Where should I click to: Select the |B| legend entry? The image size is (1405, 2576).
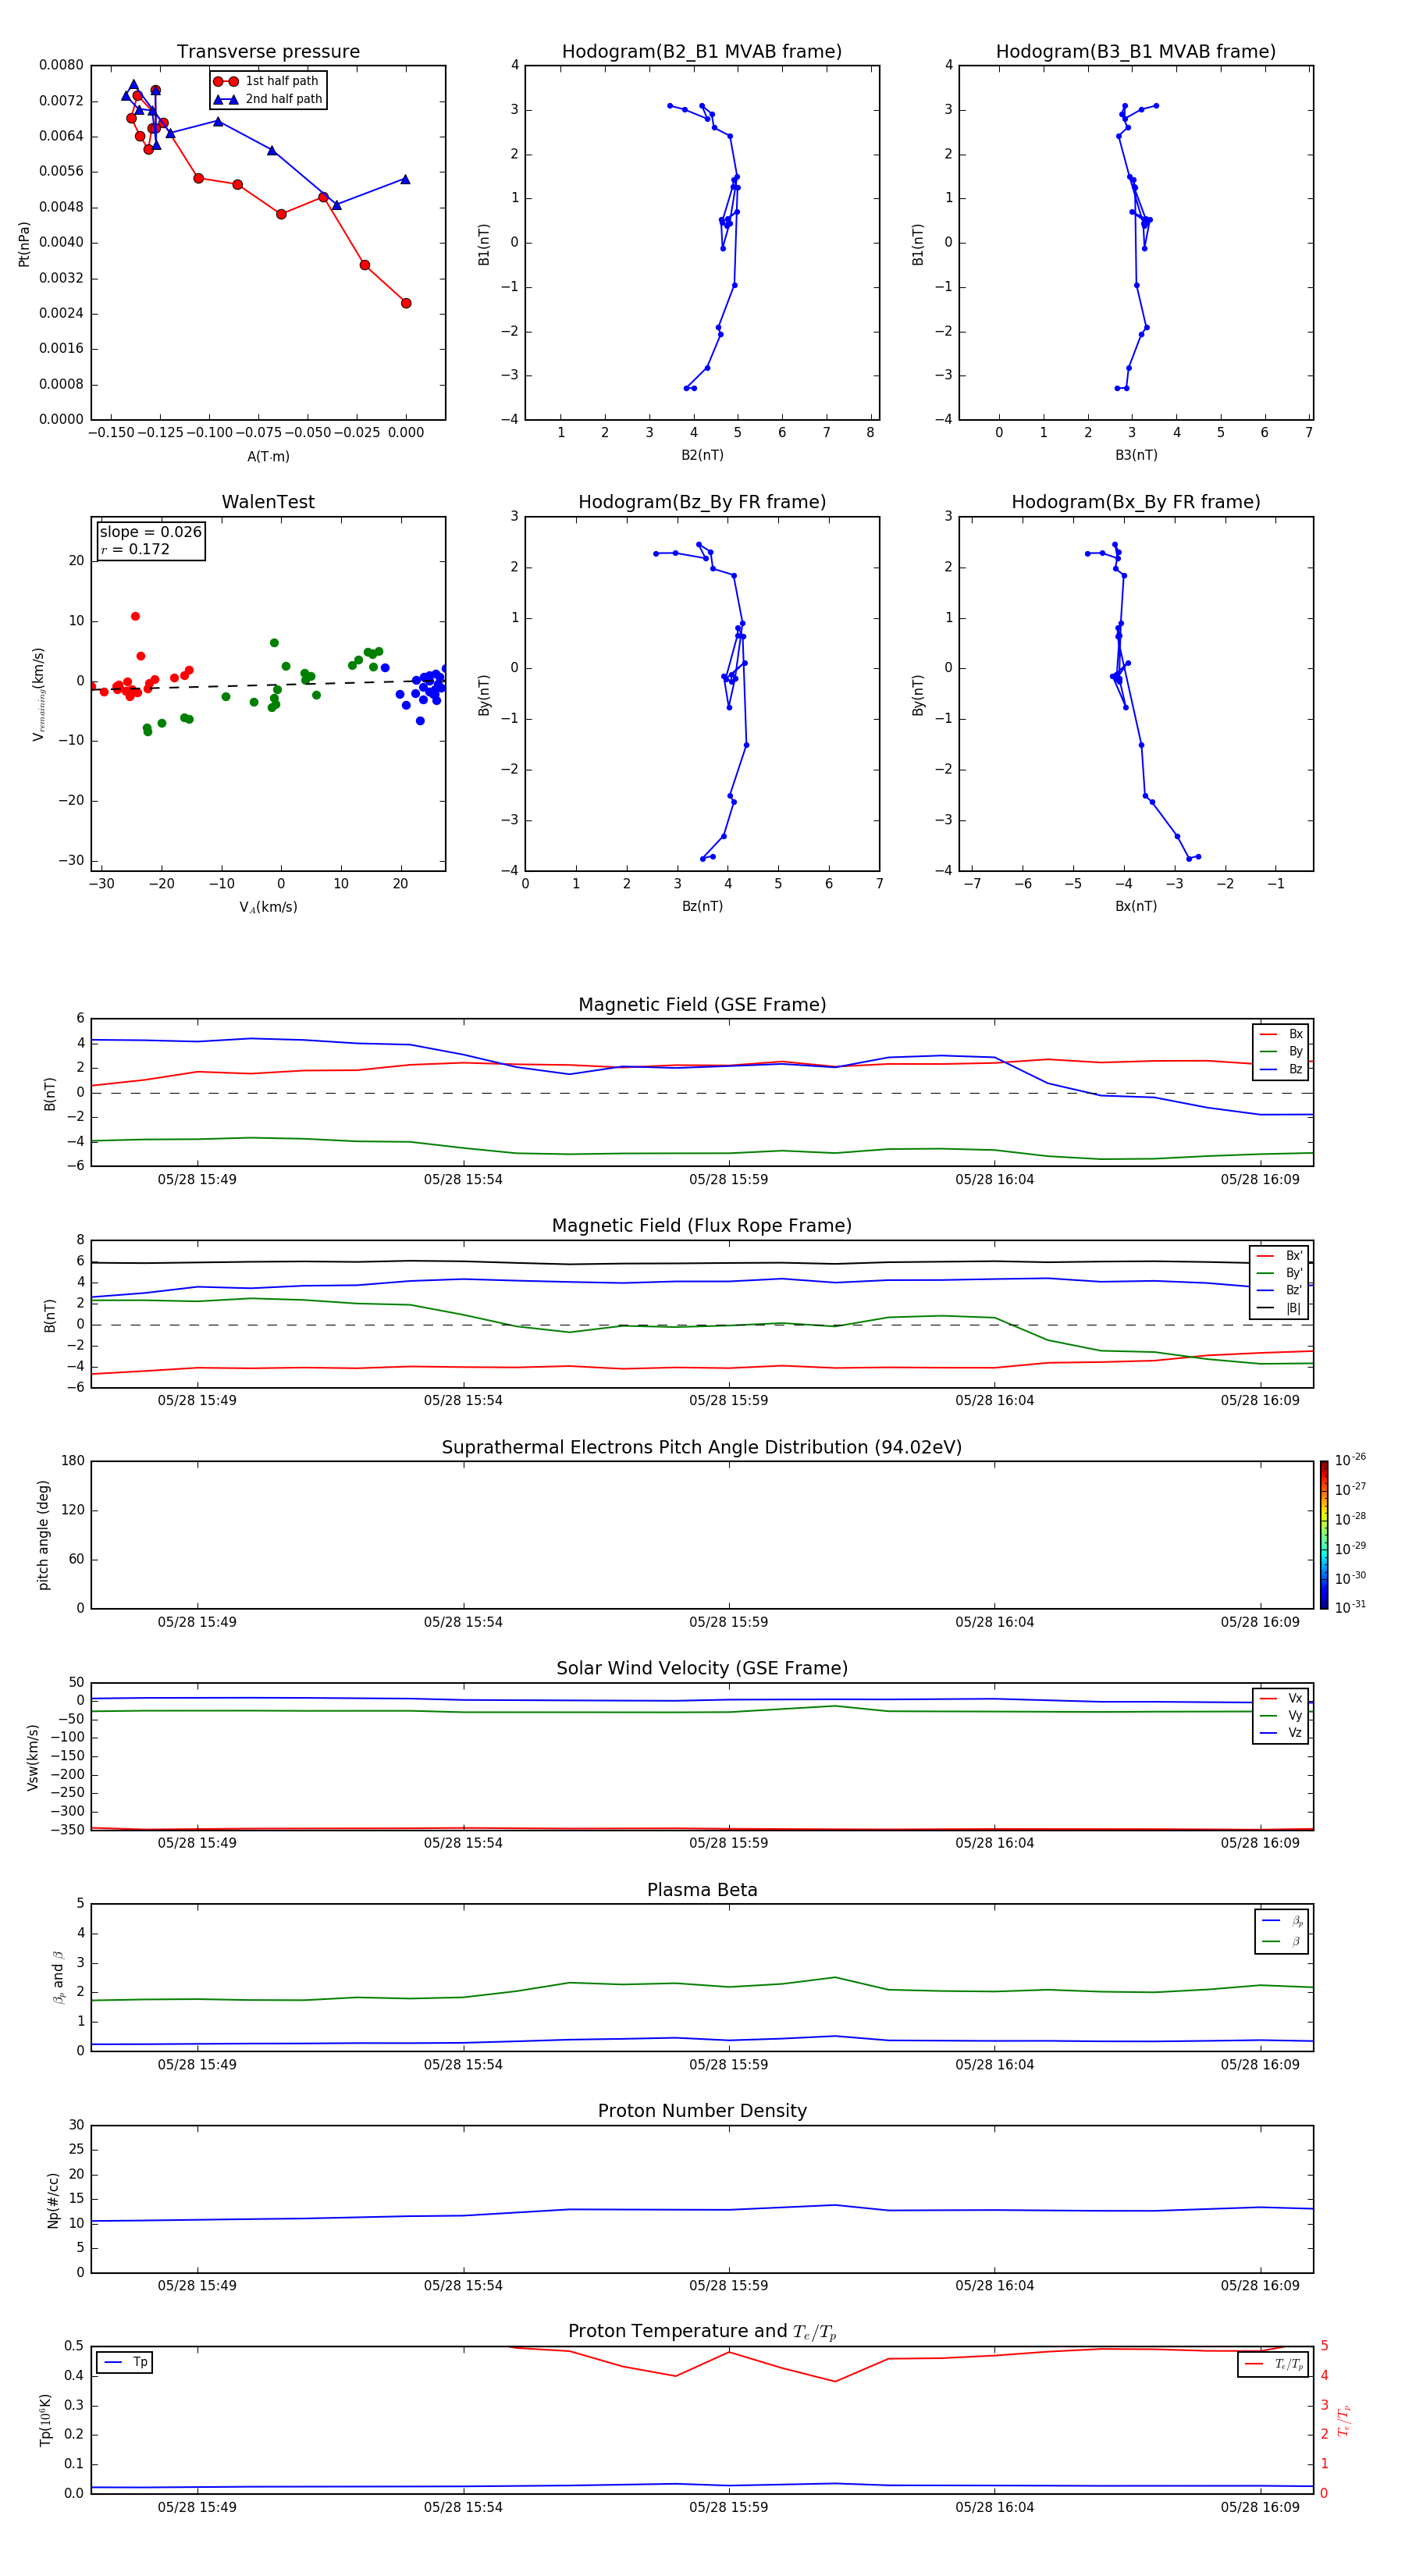coord(1279,1308)
